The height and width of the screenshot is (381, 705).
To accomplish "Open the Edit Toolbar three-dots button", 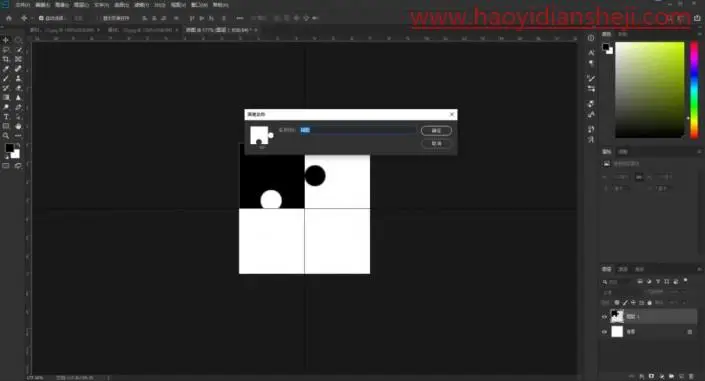I will click(x=18, y=136).
